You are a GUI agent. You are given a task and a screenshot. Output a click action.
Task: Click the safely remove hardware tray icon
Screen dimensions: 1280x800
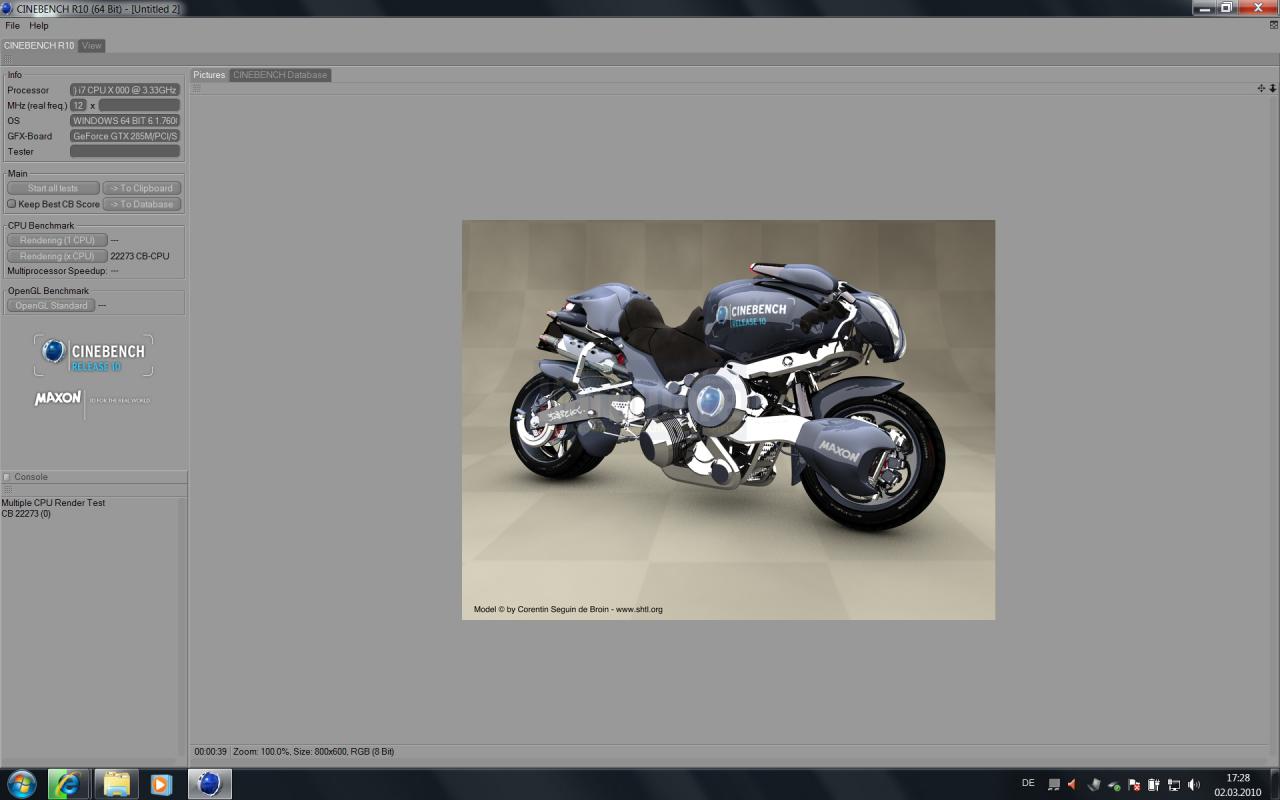coord(1114,785)
